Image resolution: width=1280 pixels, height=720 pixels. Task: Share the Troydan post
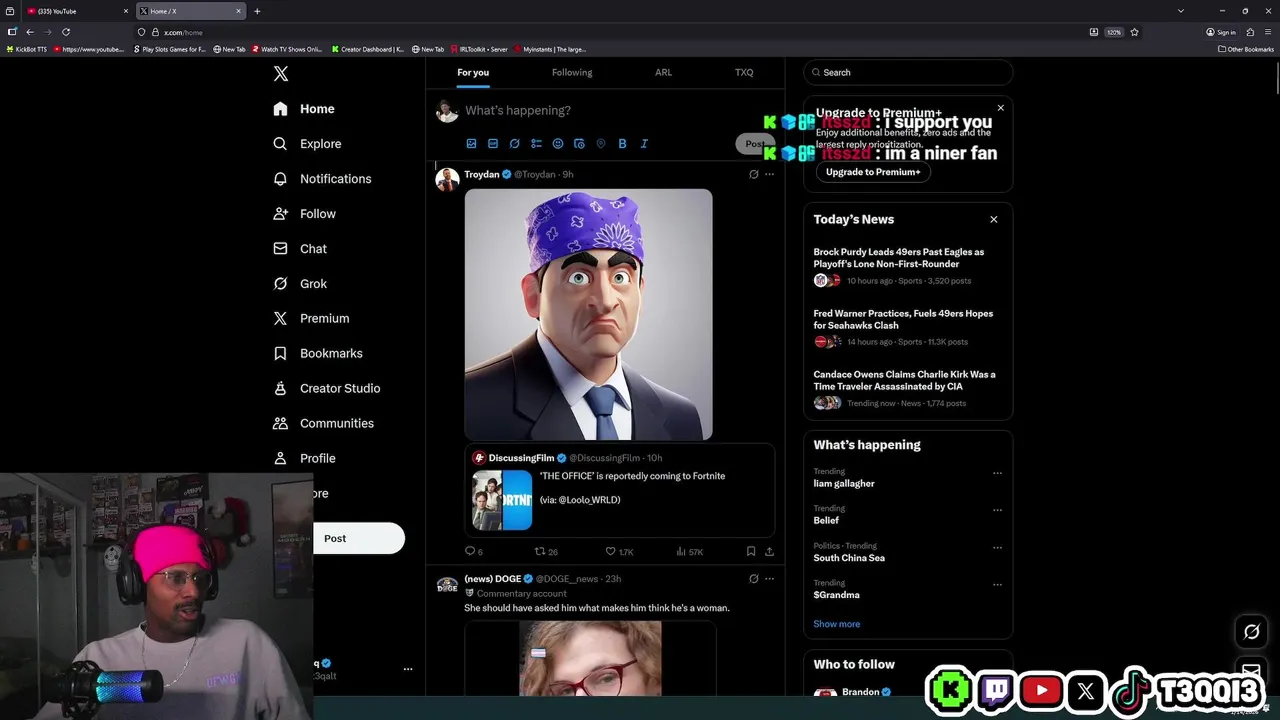(769, 552)
